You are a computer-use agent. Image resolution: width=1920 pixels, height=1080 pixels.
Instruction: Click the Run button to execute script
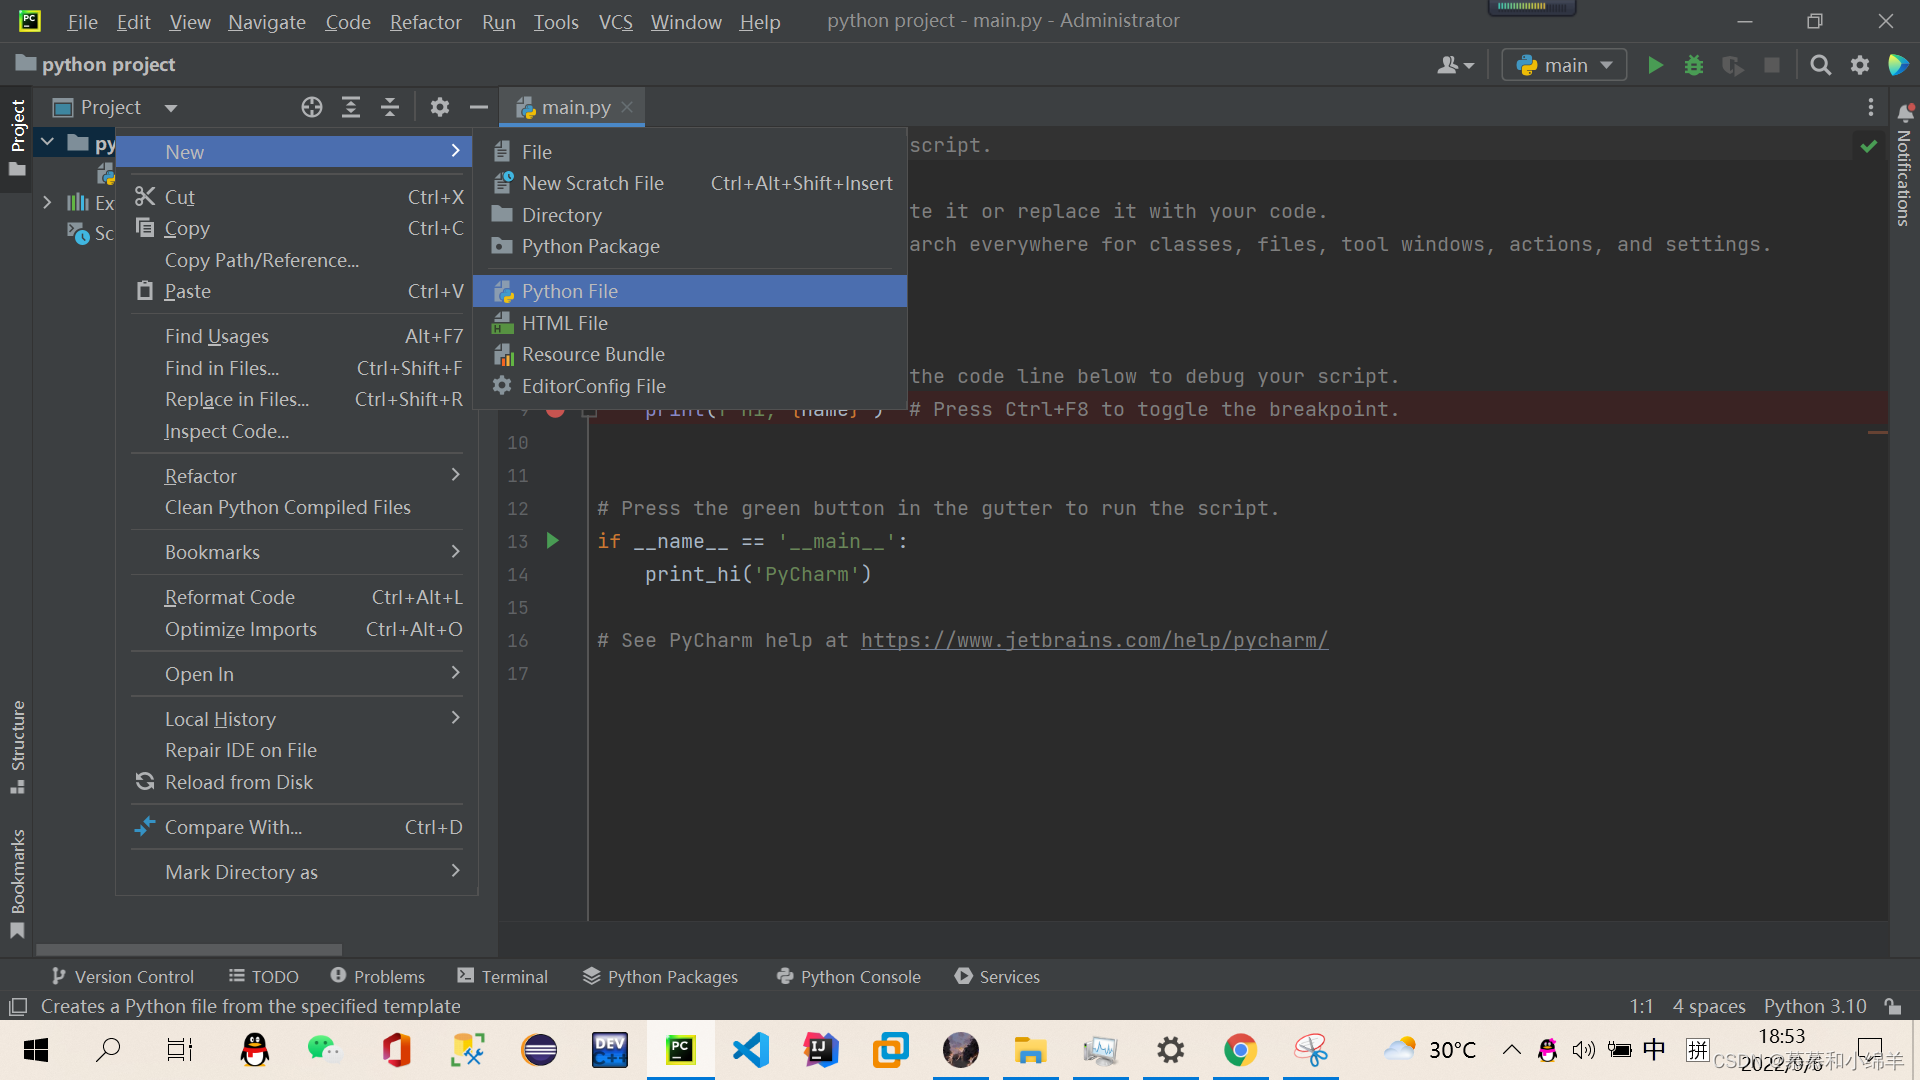[x=1654, y=63]
